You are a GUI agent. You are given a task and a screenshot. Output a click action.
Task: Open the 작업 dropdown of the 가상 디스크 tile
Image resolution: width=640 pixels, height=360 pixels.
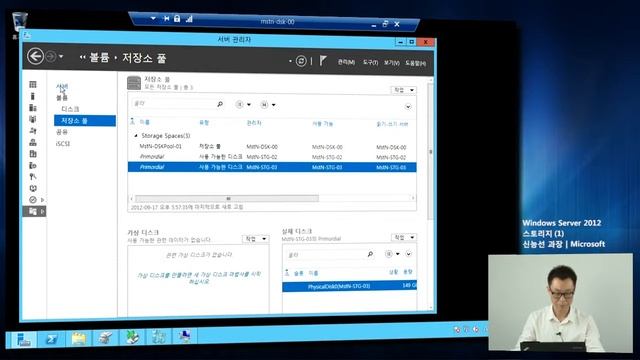click(x=256, y=239)
